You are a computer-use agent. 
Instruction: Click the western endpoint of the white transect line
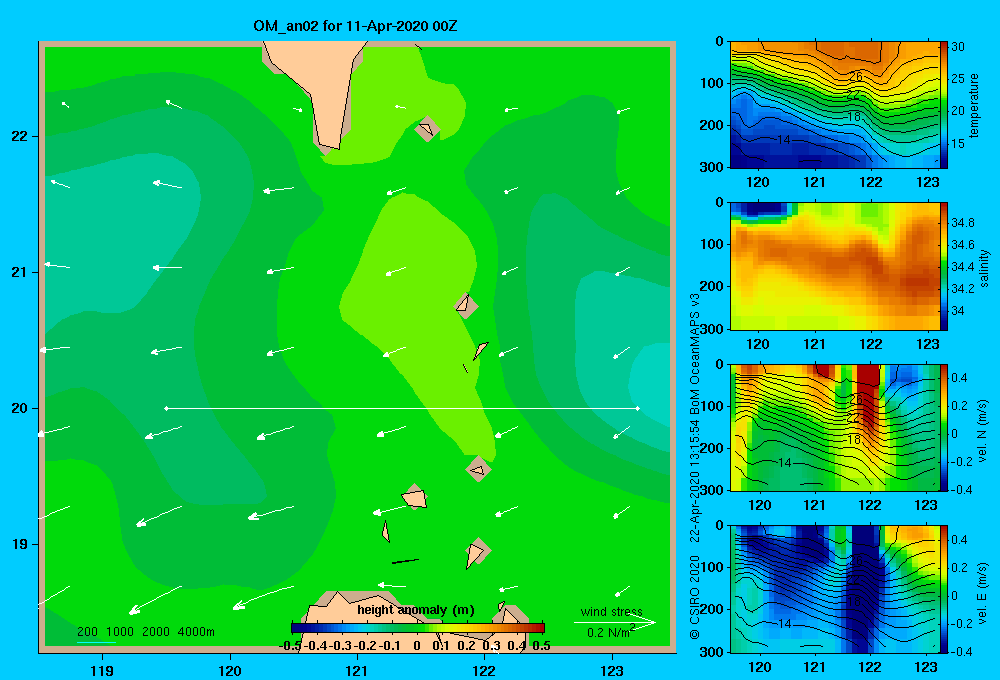pyautogui.click(x=166, y=408)
